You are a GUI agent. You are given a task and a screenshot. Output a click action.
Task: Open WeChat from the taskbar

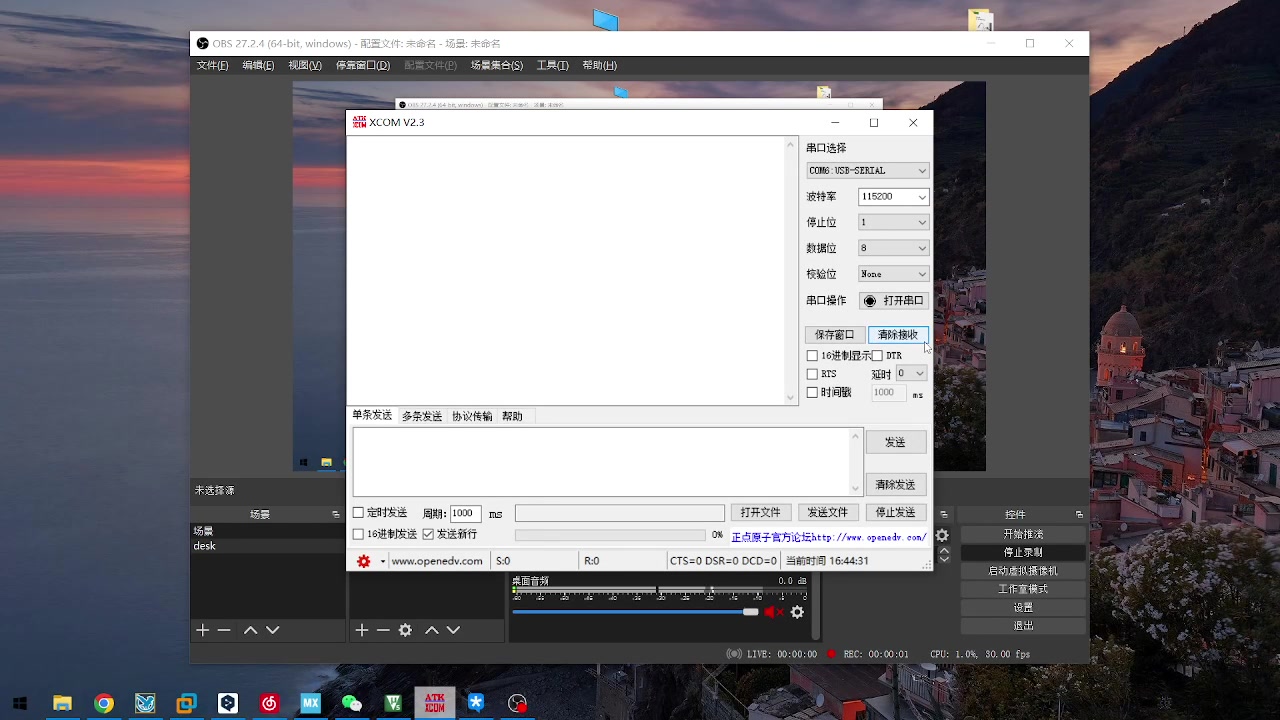coord(351,703)
